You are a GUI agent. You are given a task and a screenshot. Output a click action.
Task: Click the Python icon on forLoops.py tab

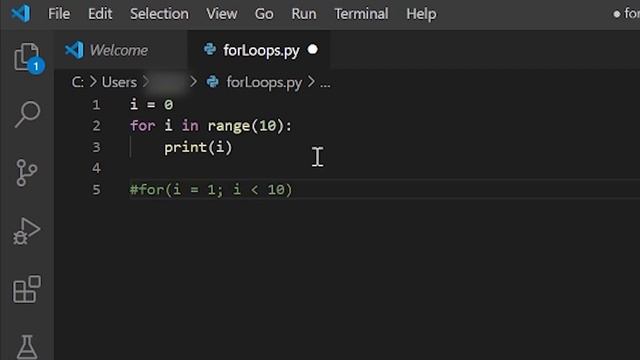(210, 49)
